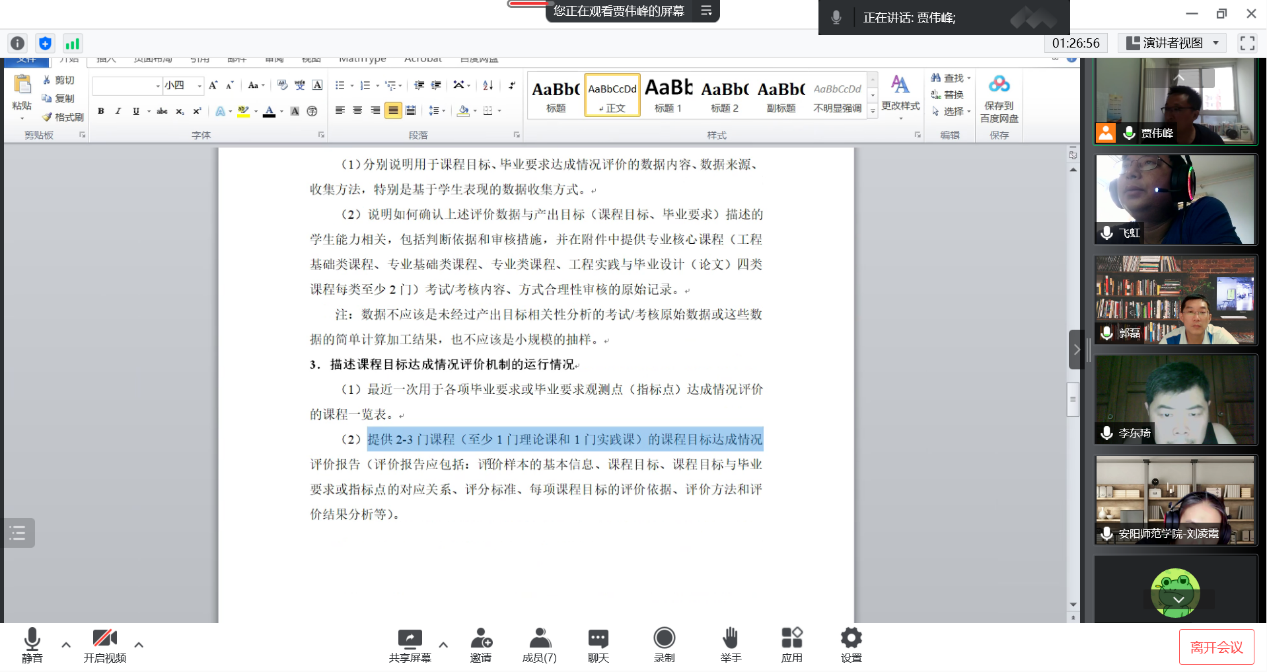Open the font color dropdown arrow
This screenshot has height=672, width=1267.
[x=280, y=111]
